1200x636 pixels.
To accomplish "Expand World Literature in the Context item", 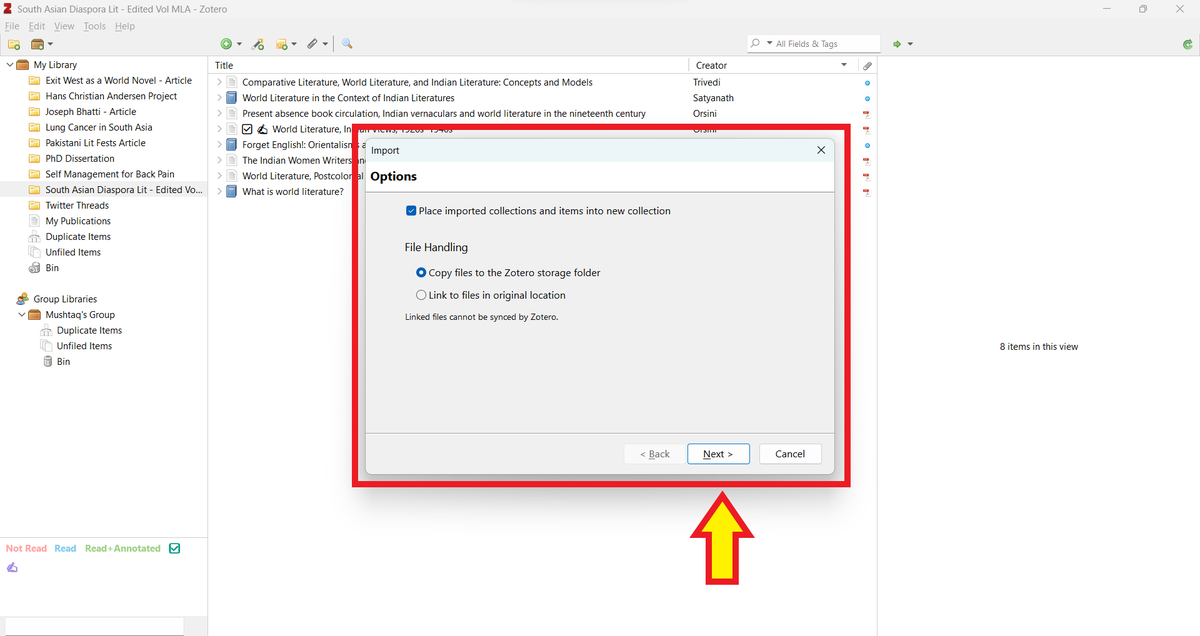I will [x=219, y=98].
